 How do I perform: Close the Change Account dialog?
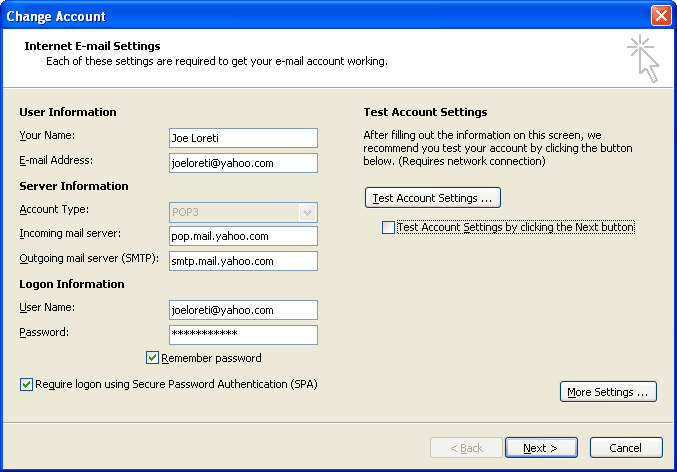[x=660, y=16]
